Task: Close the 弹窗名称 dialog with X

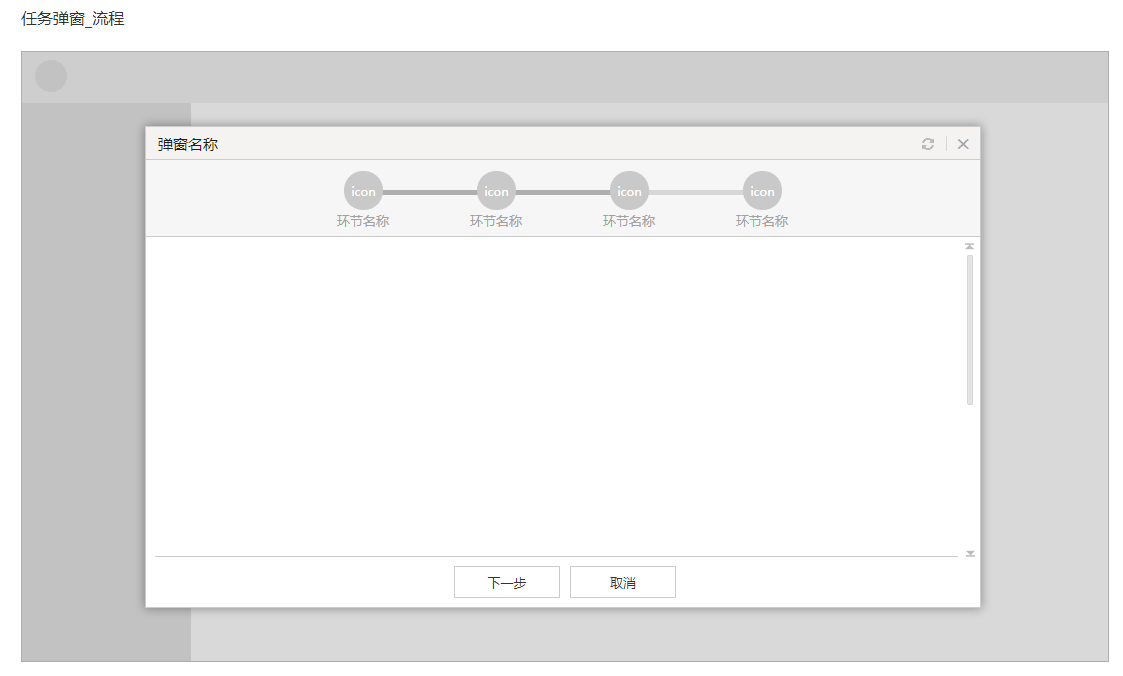Action: pyautogui.click(x=963, y=144)
